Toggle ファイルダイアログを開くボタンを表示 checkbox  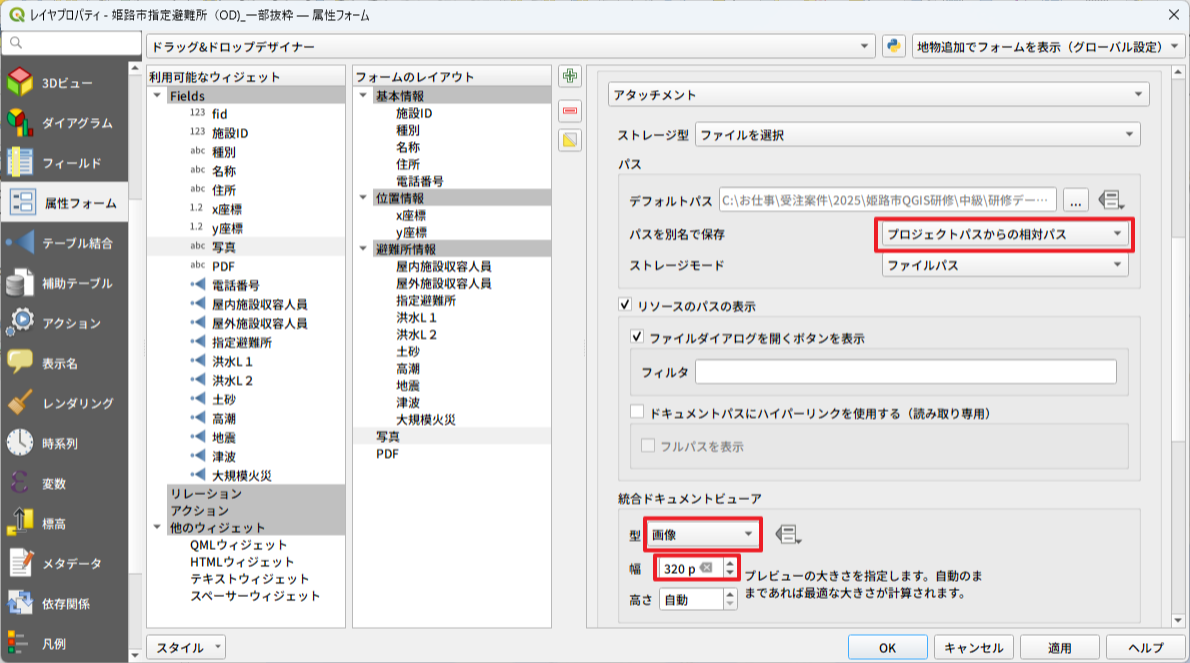point(638,338)
